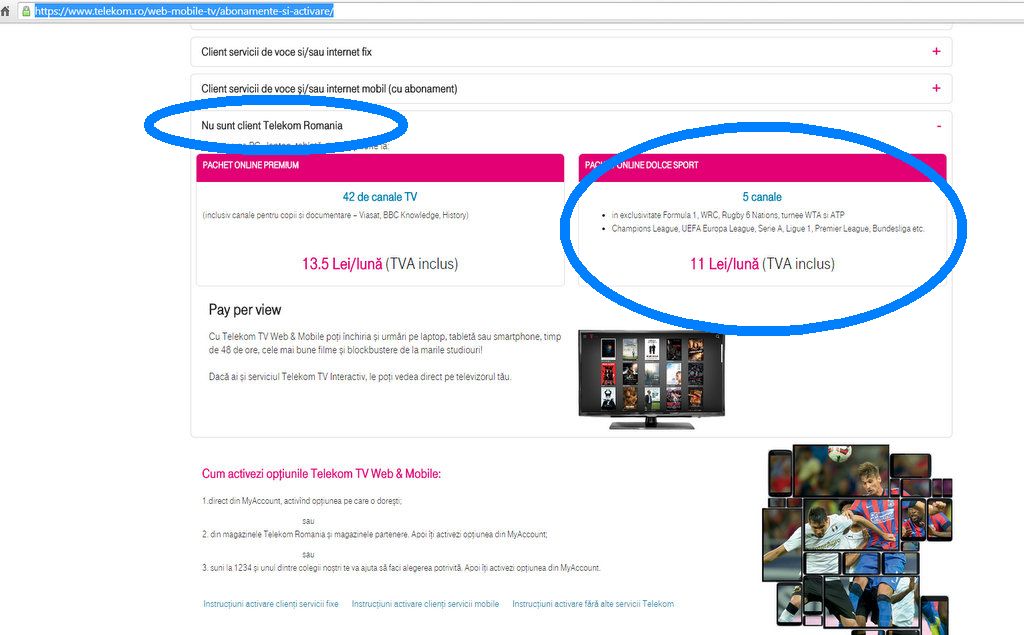Viewport: 1024px width, 635px height.
Task: Select the telekom.ro URL in address bar
Action: coord(184,11)
